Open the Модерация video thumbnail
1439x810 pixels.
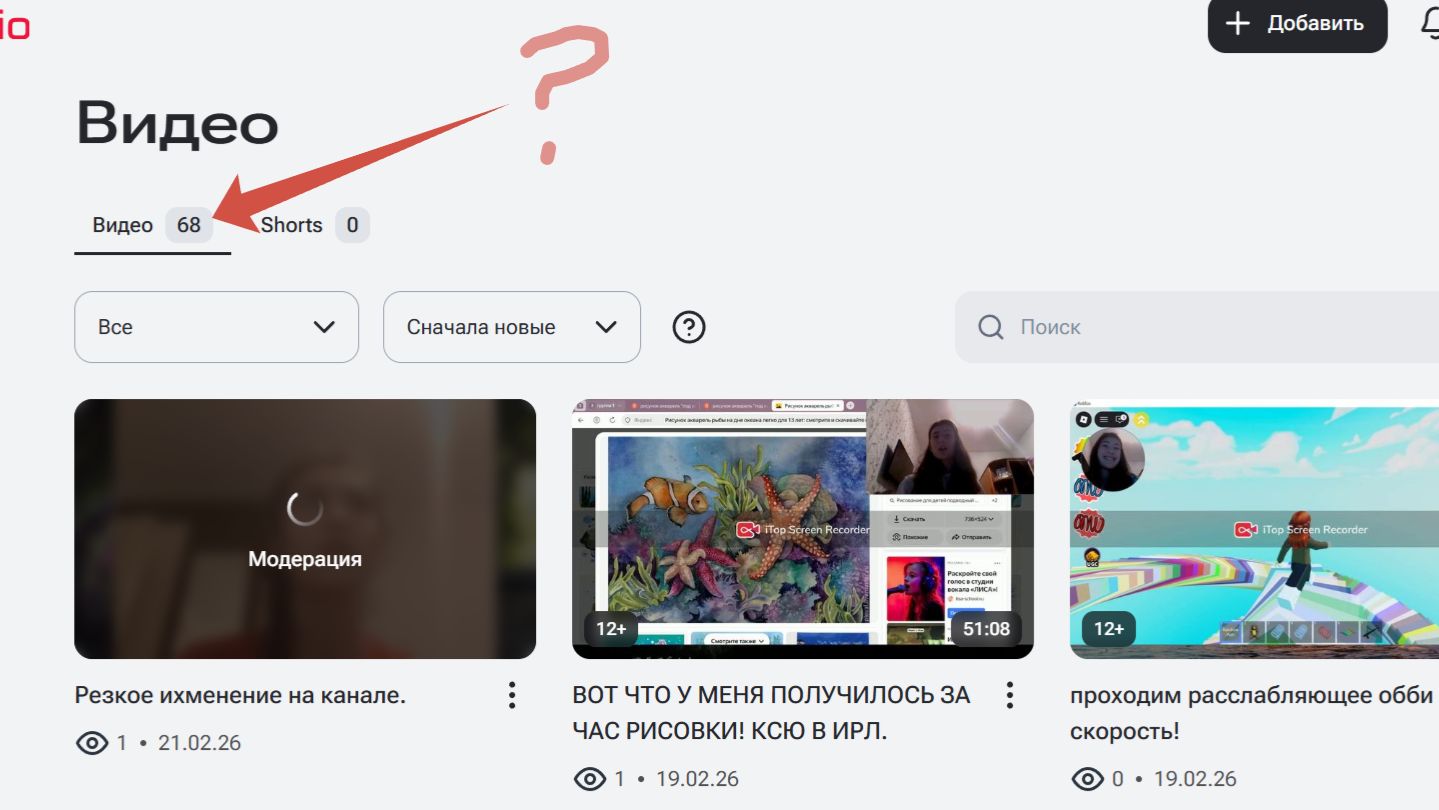305,529
